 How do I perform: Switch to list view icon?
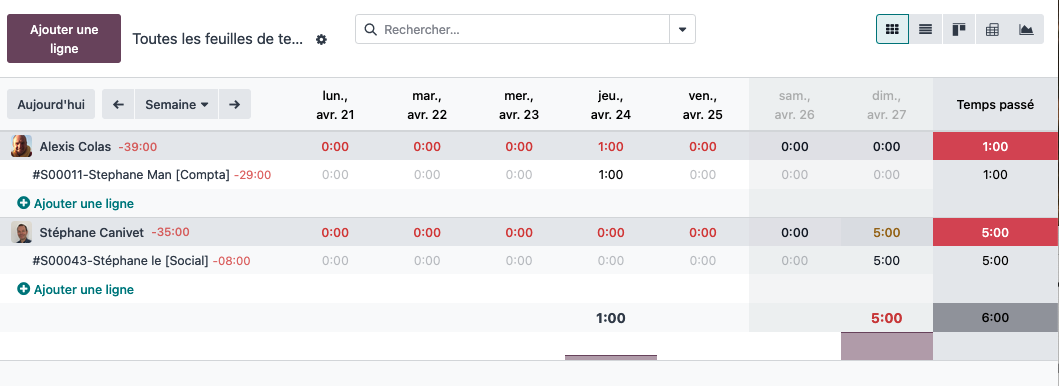click(925, 30)
